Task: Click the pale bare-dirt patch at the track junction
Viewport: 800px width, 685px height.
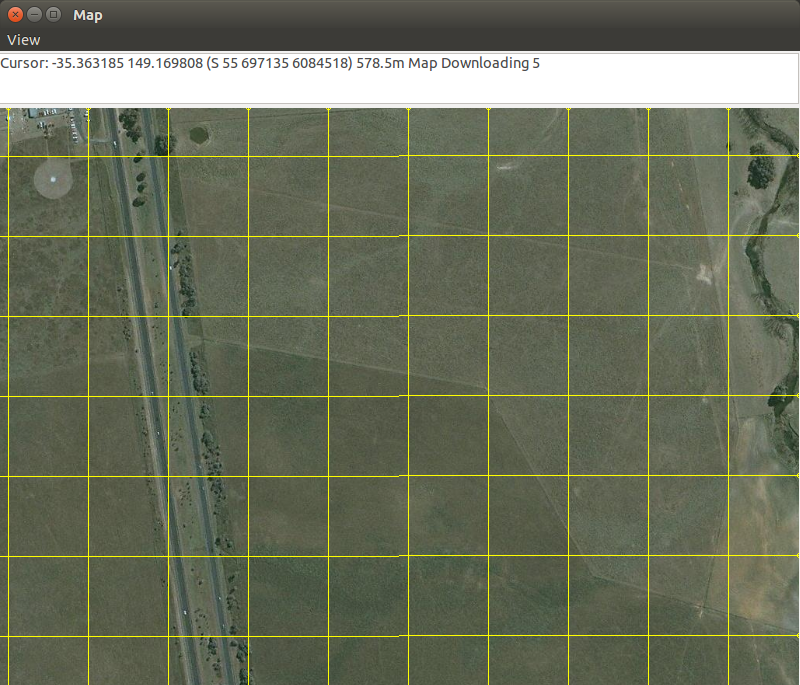Action: pyautogui.click(x=703, y=271)
